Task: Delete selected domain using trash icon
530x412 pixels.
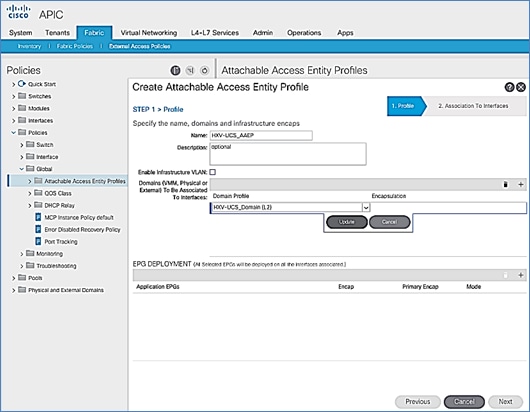Action: tap(506, 184)
